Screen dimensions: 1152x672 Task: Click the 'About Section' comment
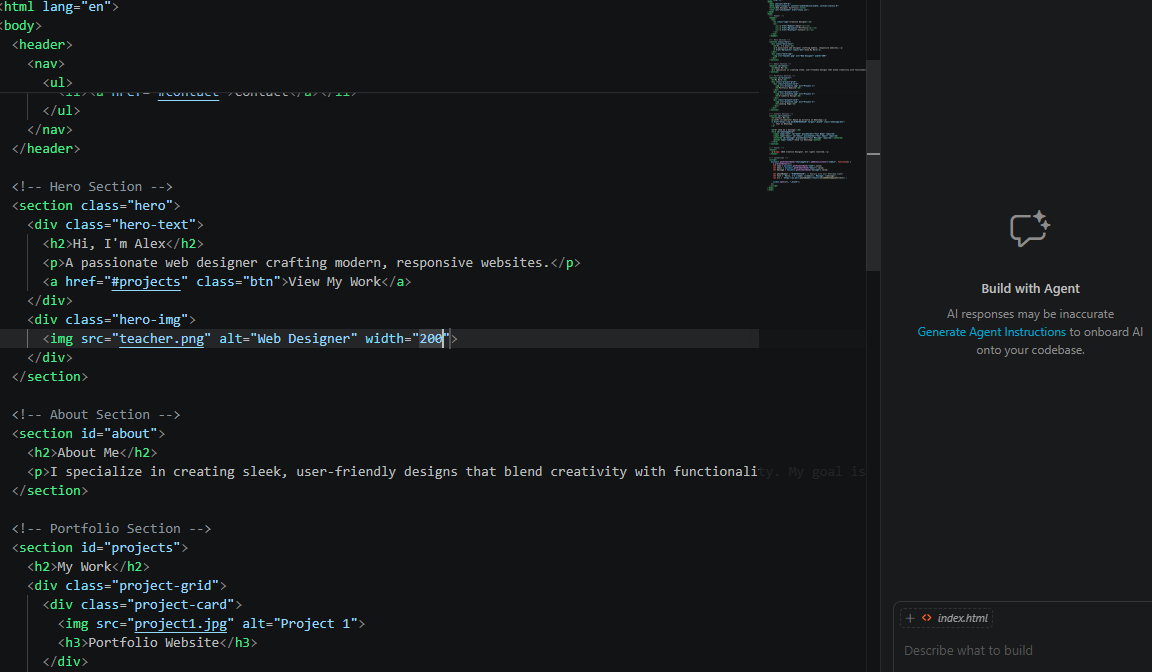pyautogui.click(x=96, y=415)
